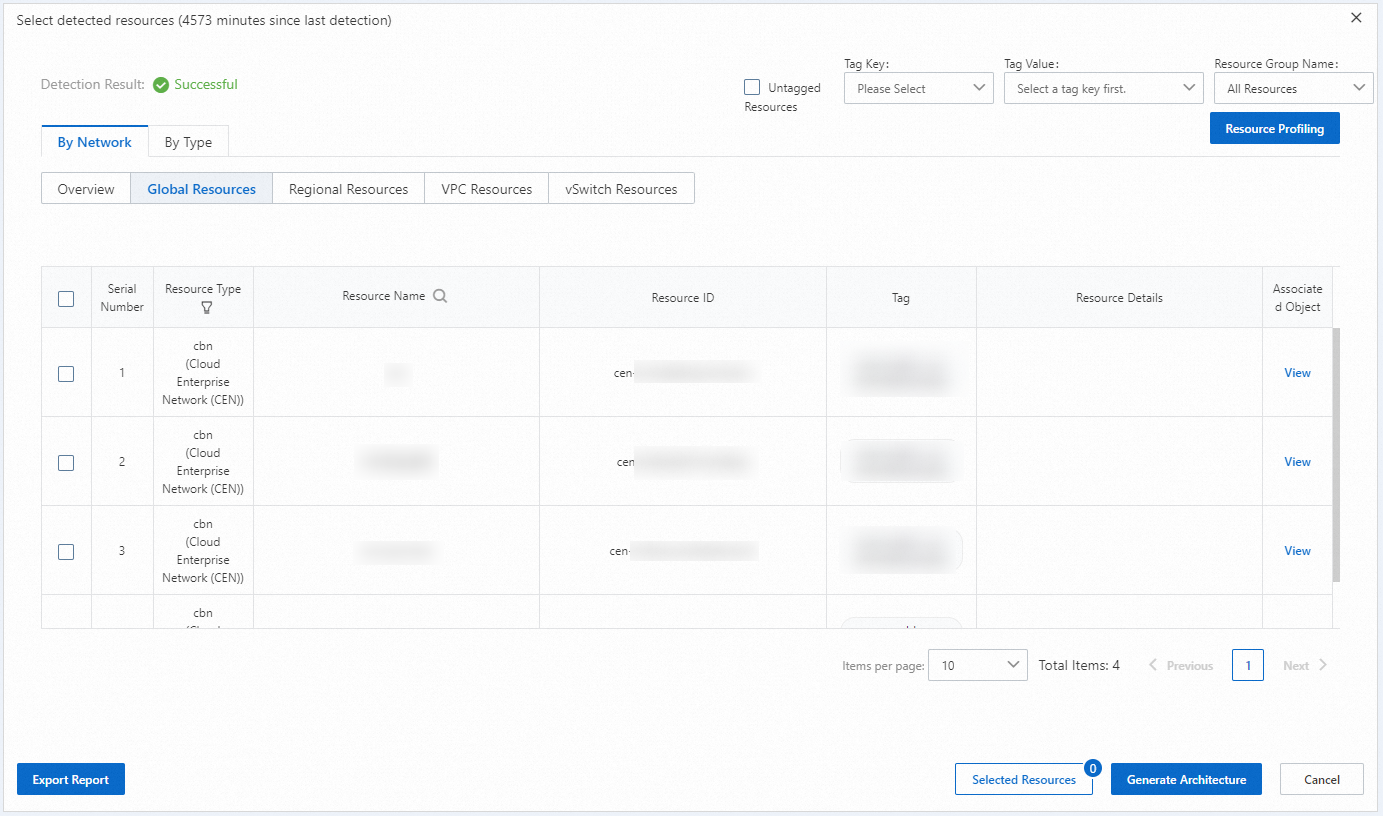
Task: Click the Resource Profiling button
Action: pyautogui.click(x=1274, y=129)
